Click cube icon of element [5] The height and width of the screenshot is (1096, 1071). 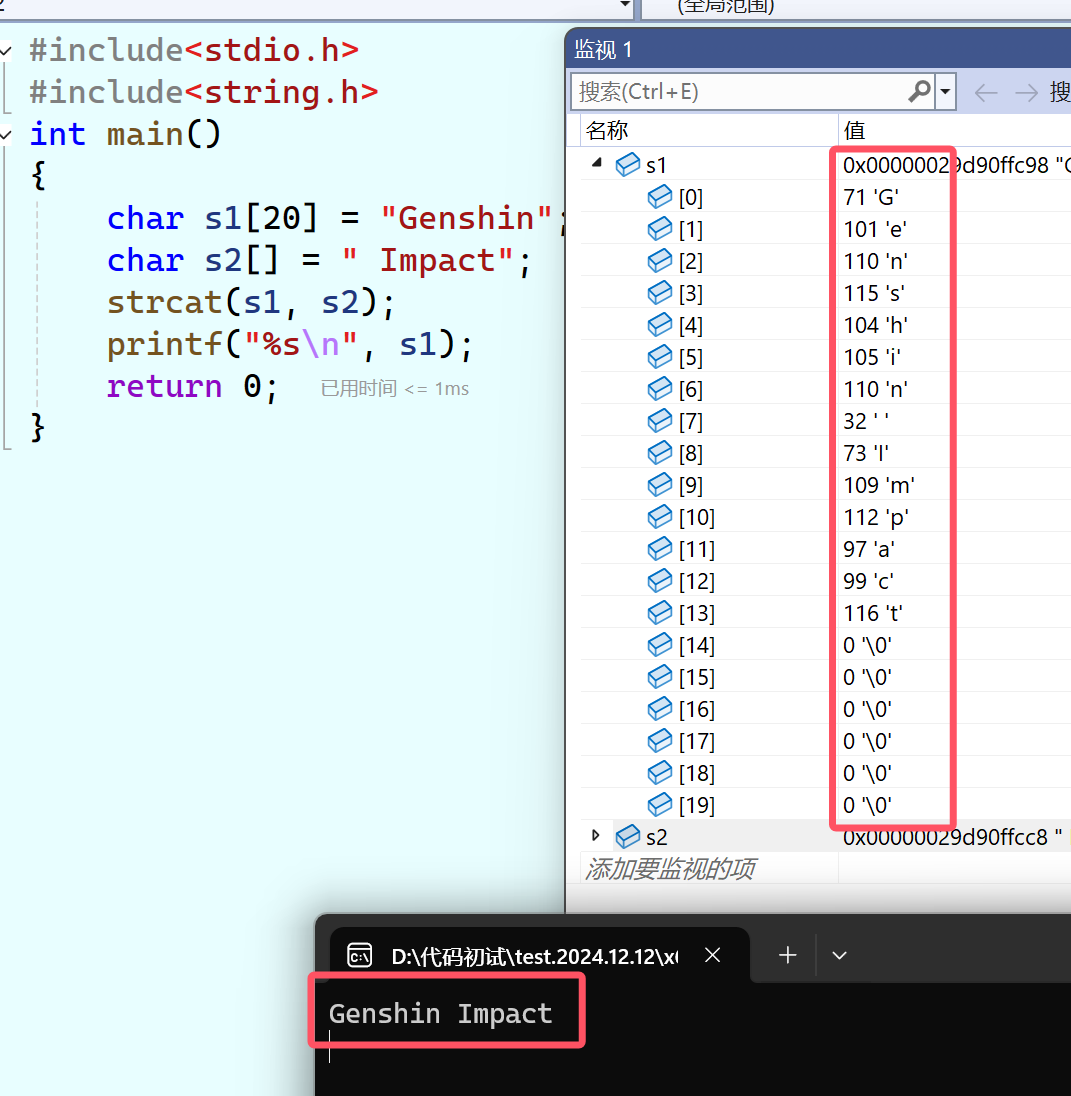pyautogui.click(x=660, y=357)
